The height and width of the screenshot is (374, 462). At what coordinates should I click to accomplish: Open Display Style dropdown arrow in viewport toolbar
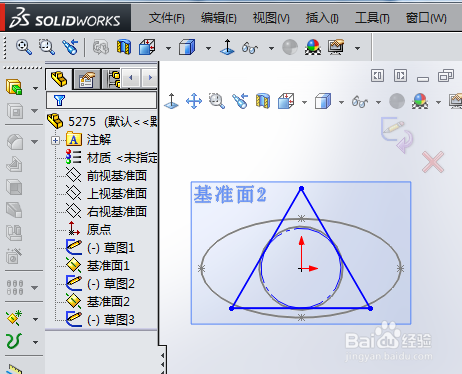click(x=341, y=102)
